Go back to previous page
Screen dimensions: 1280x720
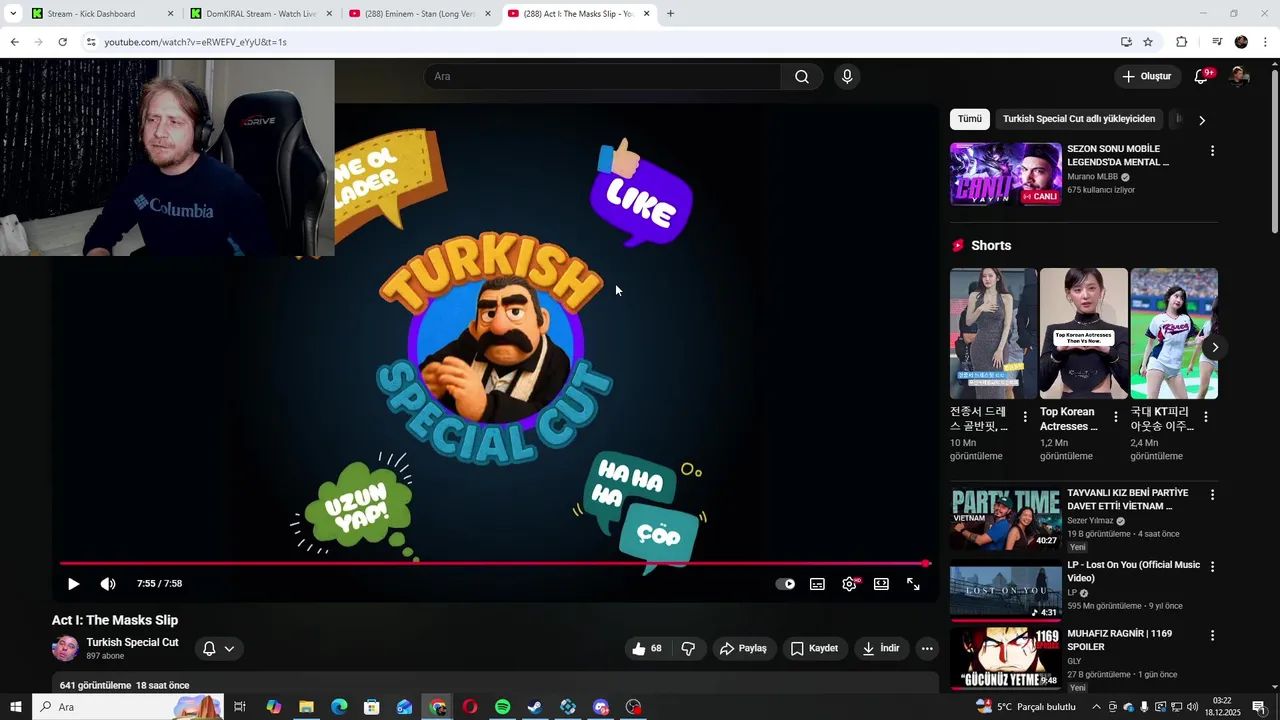(x=14, y=42)
